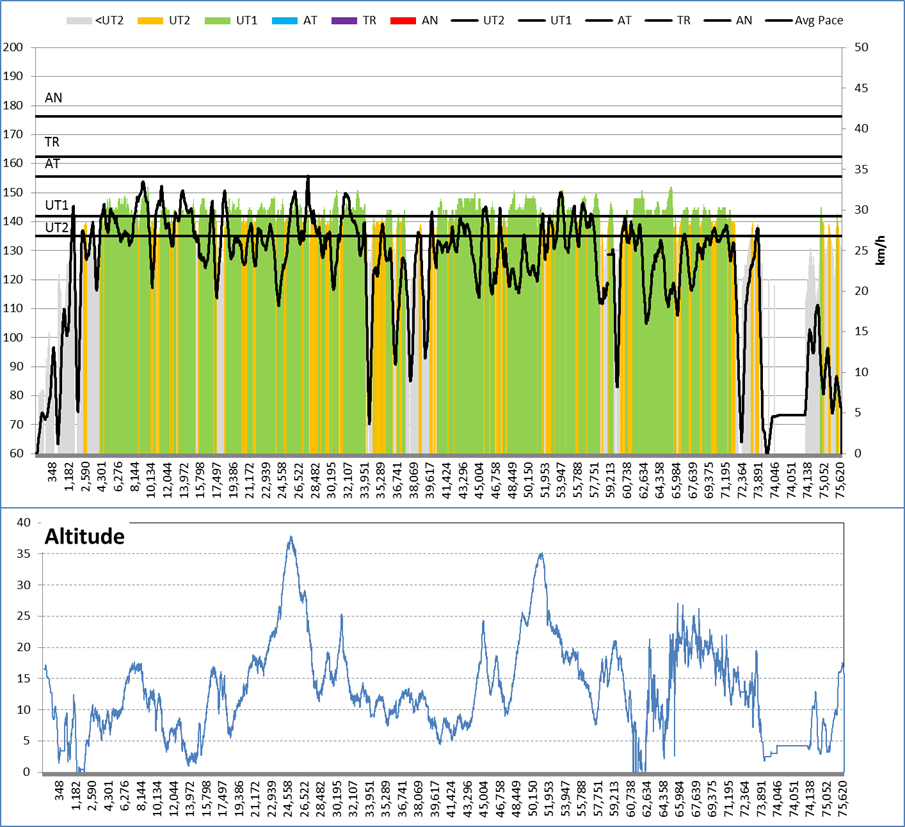This screenshot has height=827, width=905.
Task: Click the gray <UT2 legend swatch
Action: [79, 20]
